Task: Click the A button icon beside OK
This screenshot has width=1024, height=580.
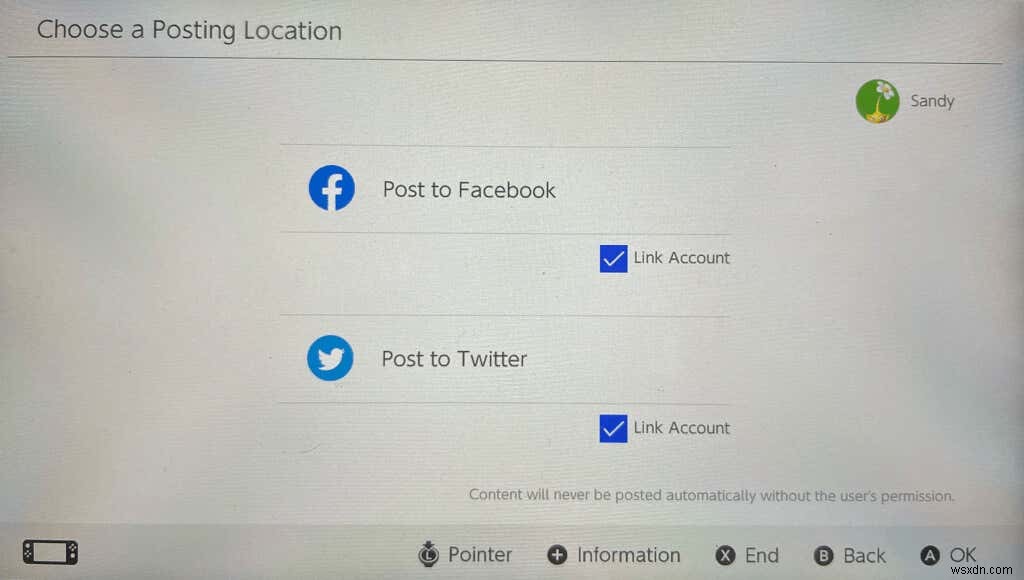Action: [930, 556]
